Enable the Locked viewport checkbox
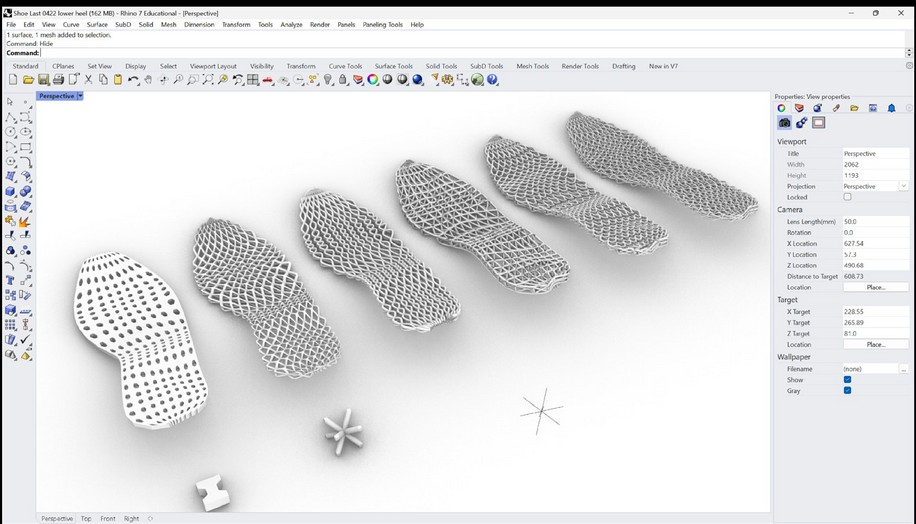 tap(847, 197)
